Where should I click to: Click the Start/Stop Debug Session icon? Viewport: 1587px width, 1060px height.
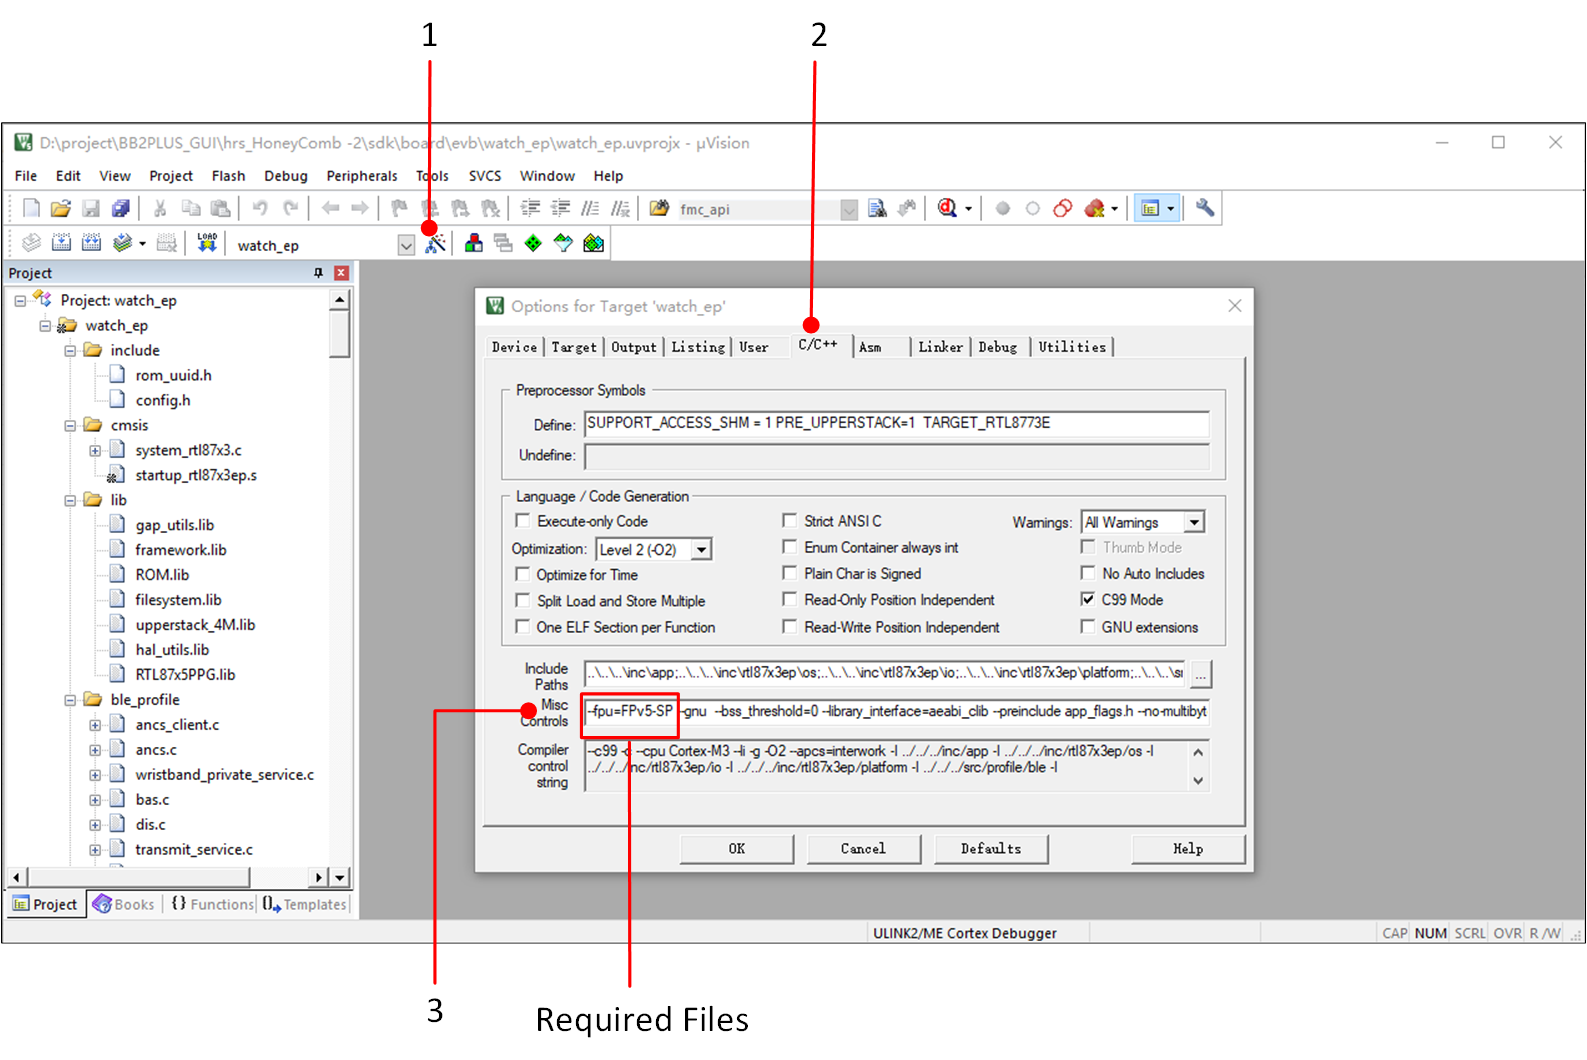(947, 208)
